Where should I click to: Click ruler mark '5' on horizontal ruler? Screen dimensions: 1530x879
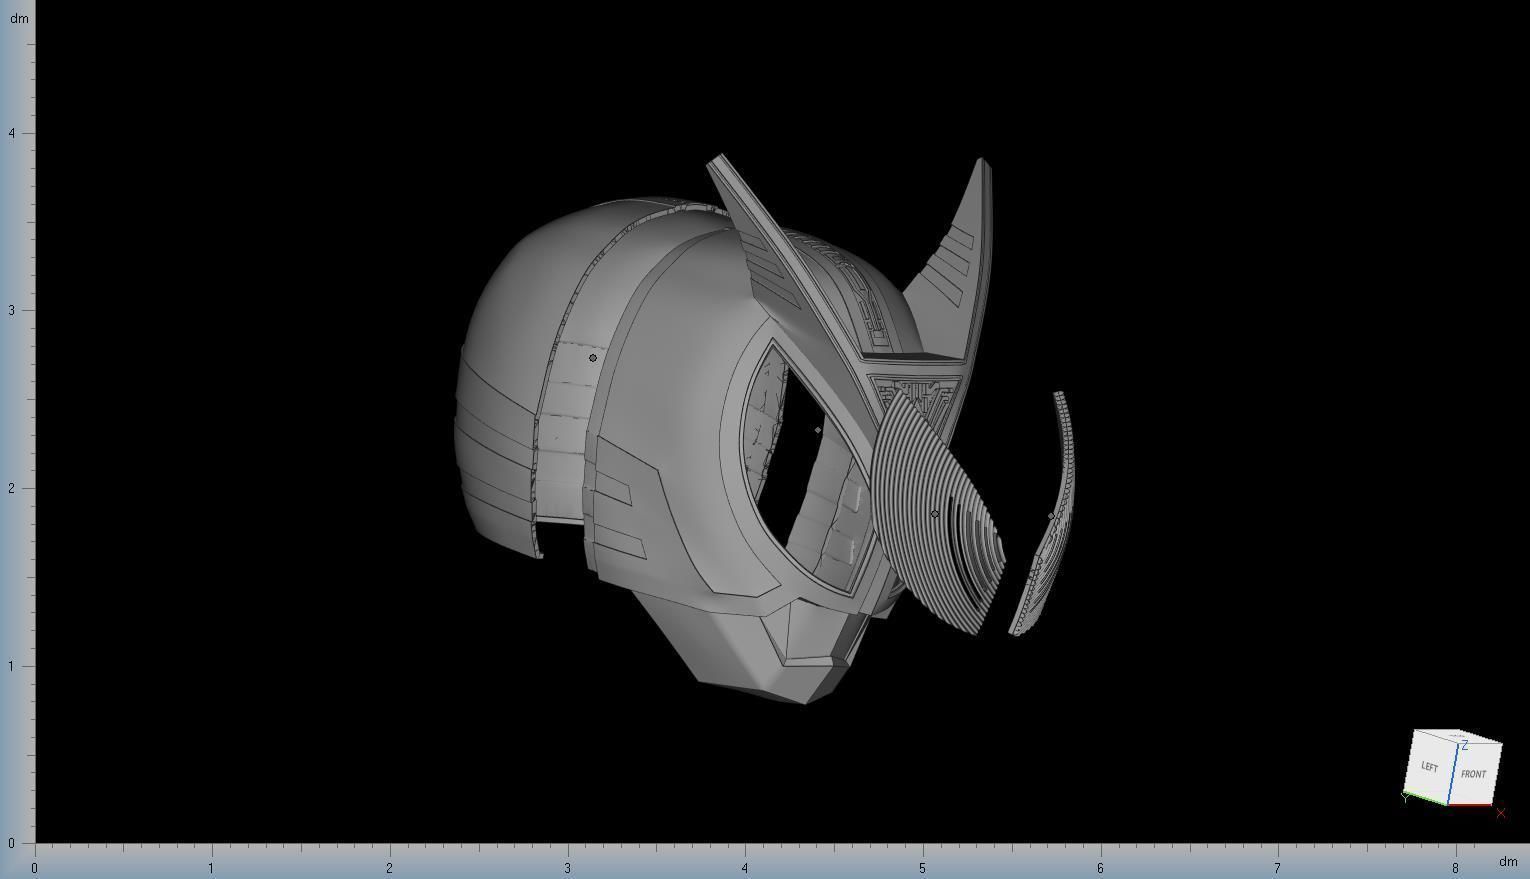(x=922, y=867)
